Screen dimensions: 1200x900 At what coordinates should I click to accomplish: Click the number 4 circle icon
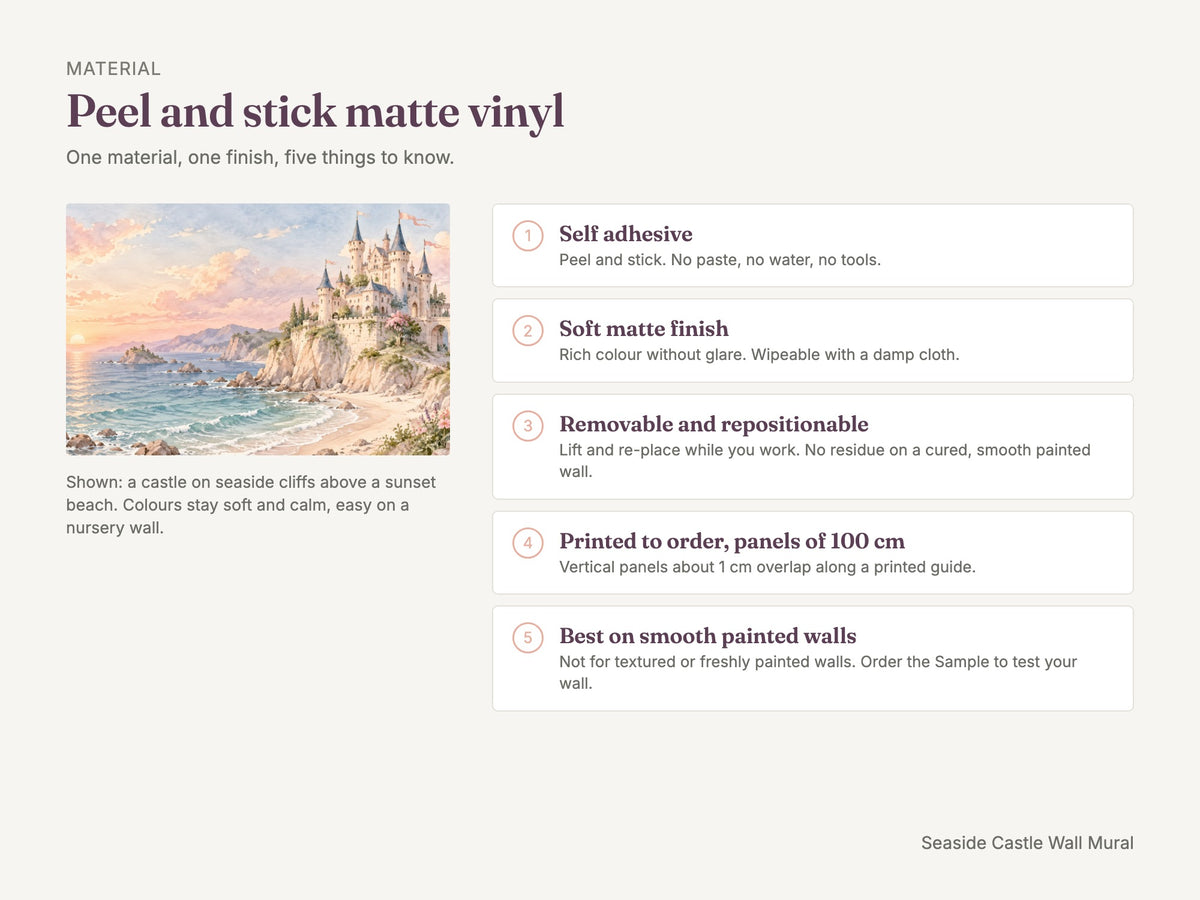coord(528,543)
